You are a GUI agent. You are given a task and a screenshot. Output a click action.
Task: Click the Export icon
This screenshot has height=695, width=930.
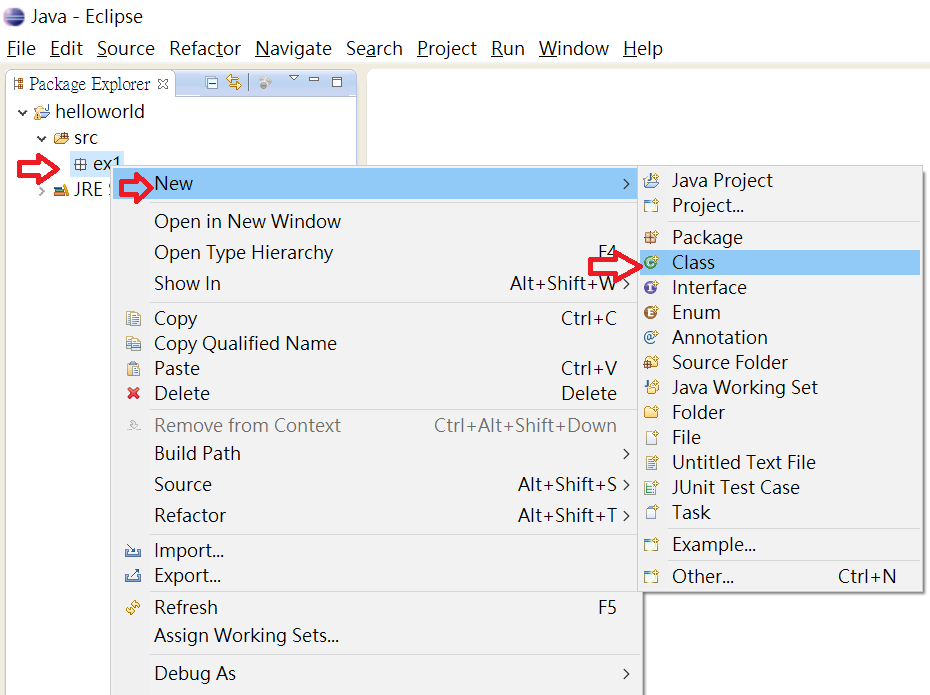pos(133,575)
